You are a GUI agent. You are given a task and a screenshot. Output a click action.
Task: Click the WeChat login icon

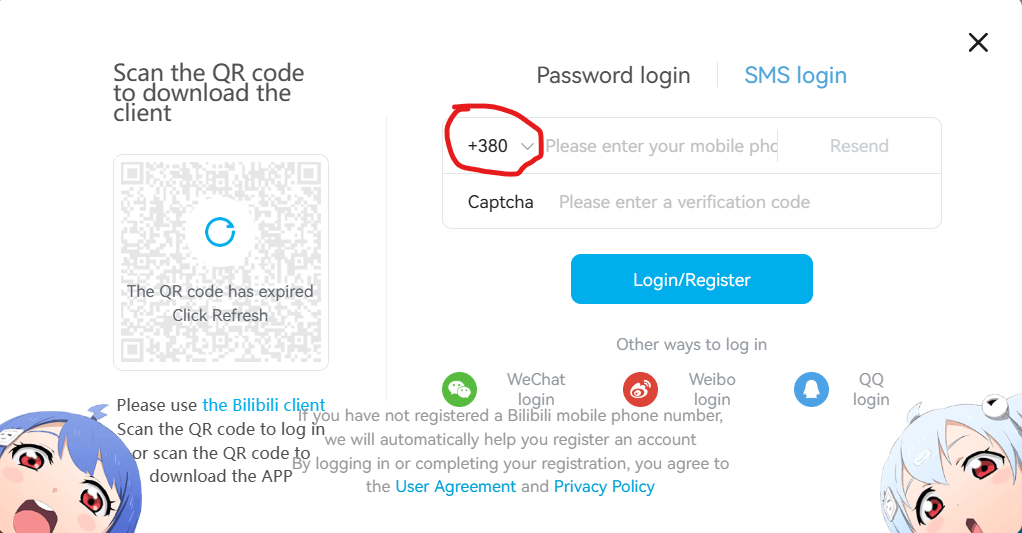[x=460, y=389]
